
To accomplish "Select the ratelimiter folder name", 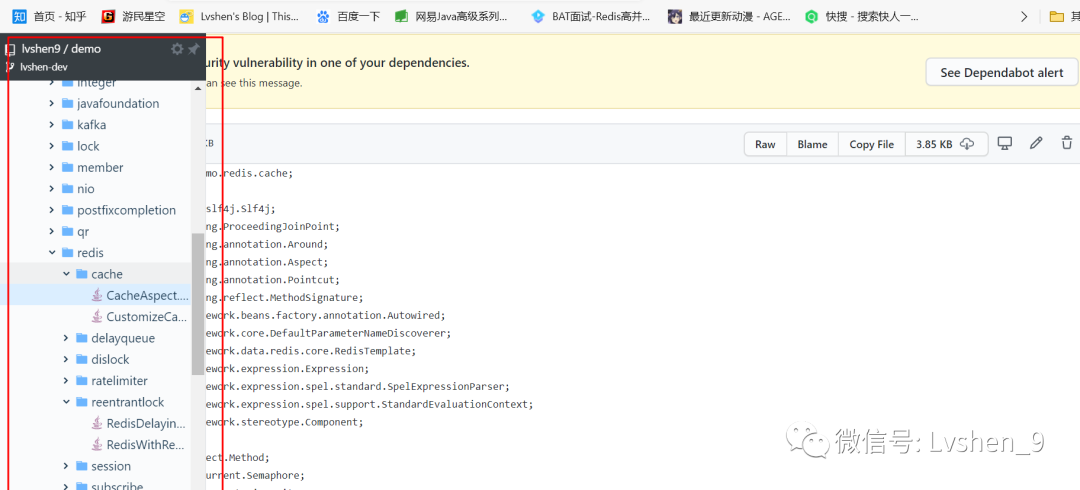I will [x=120, y=381].
